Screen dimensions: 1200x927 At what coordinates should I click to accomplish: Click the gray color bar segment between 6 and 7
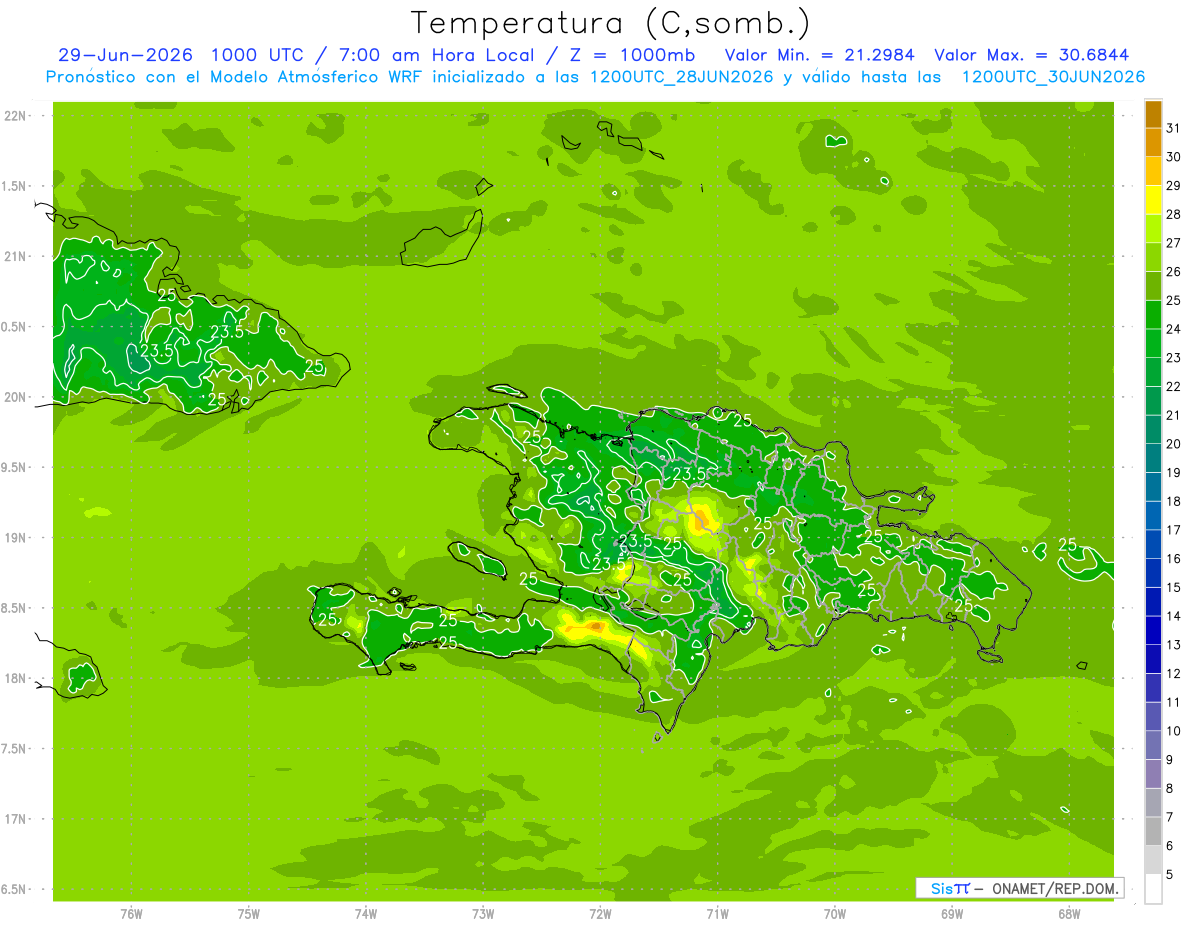[x=1154, y=831]
